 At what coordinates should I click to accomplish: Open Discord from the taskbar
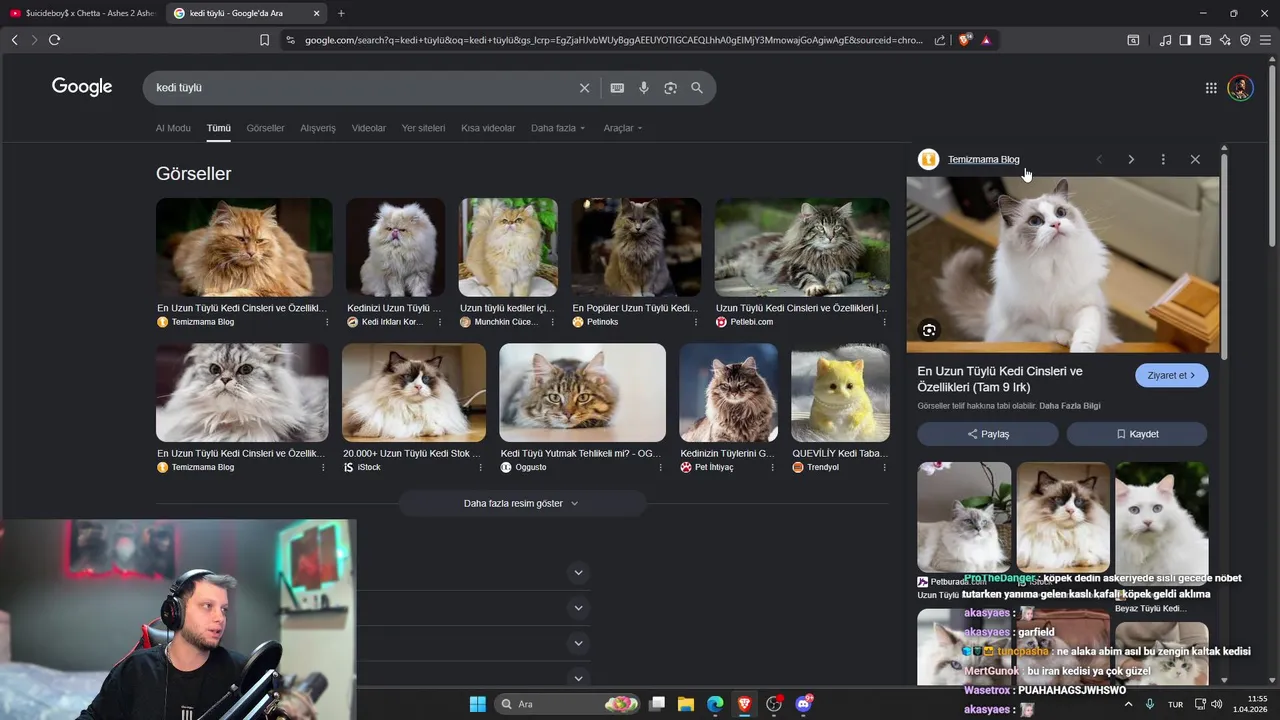tap(803, 704)
